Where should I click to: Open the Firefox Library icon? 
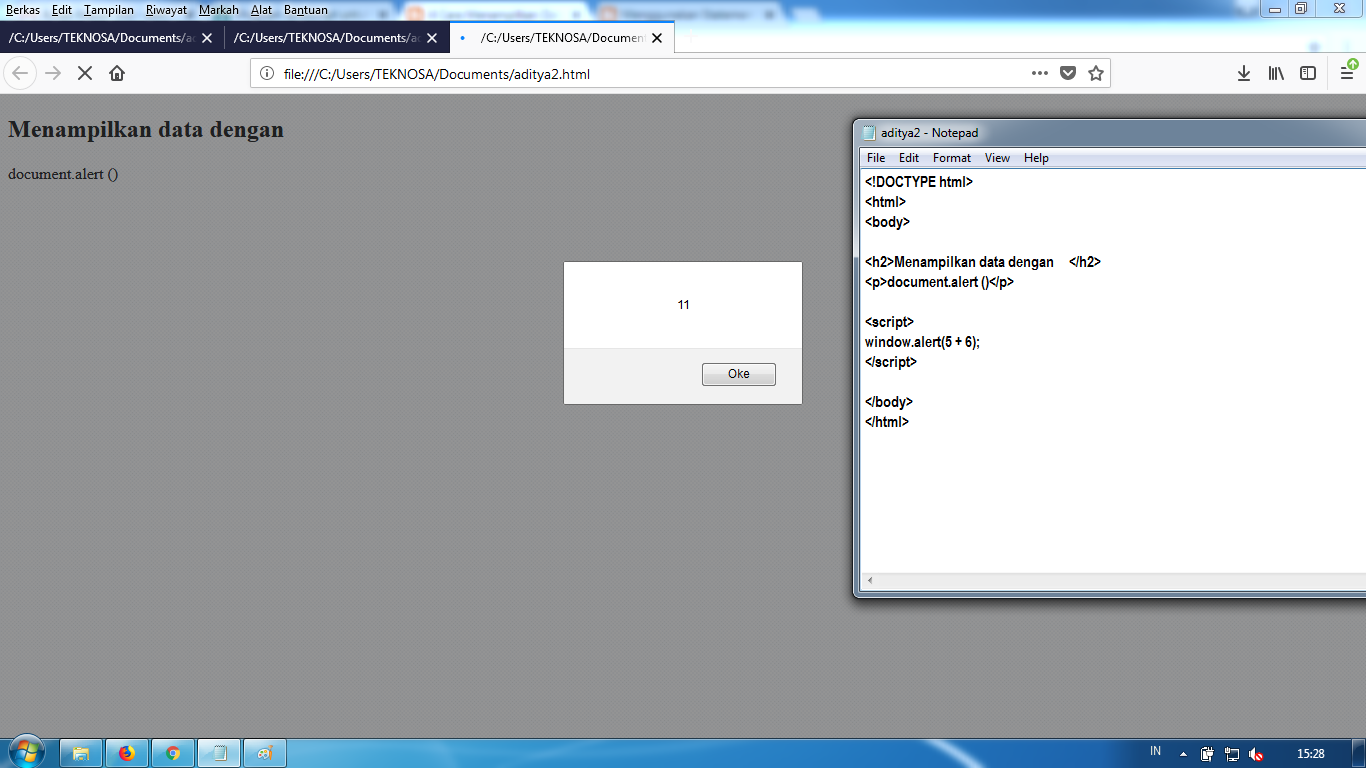1276,73
